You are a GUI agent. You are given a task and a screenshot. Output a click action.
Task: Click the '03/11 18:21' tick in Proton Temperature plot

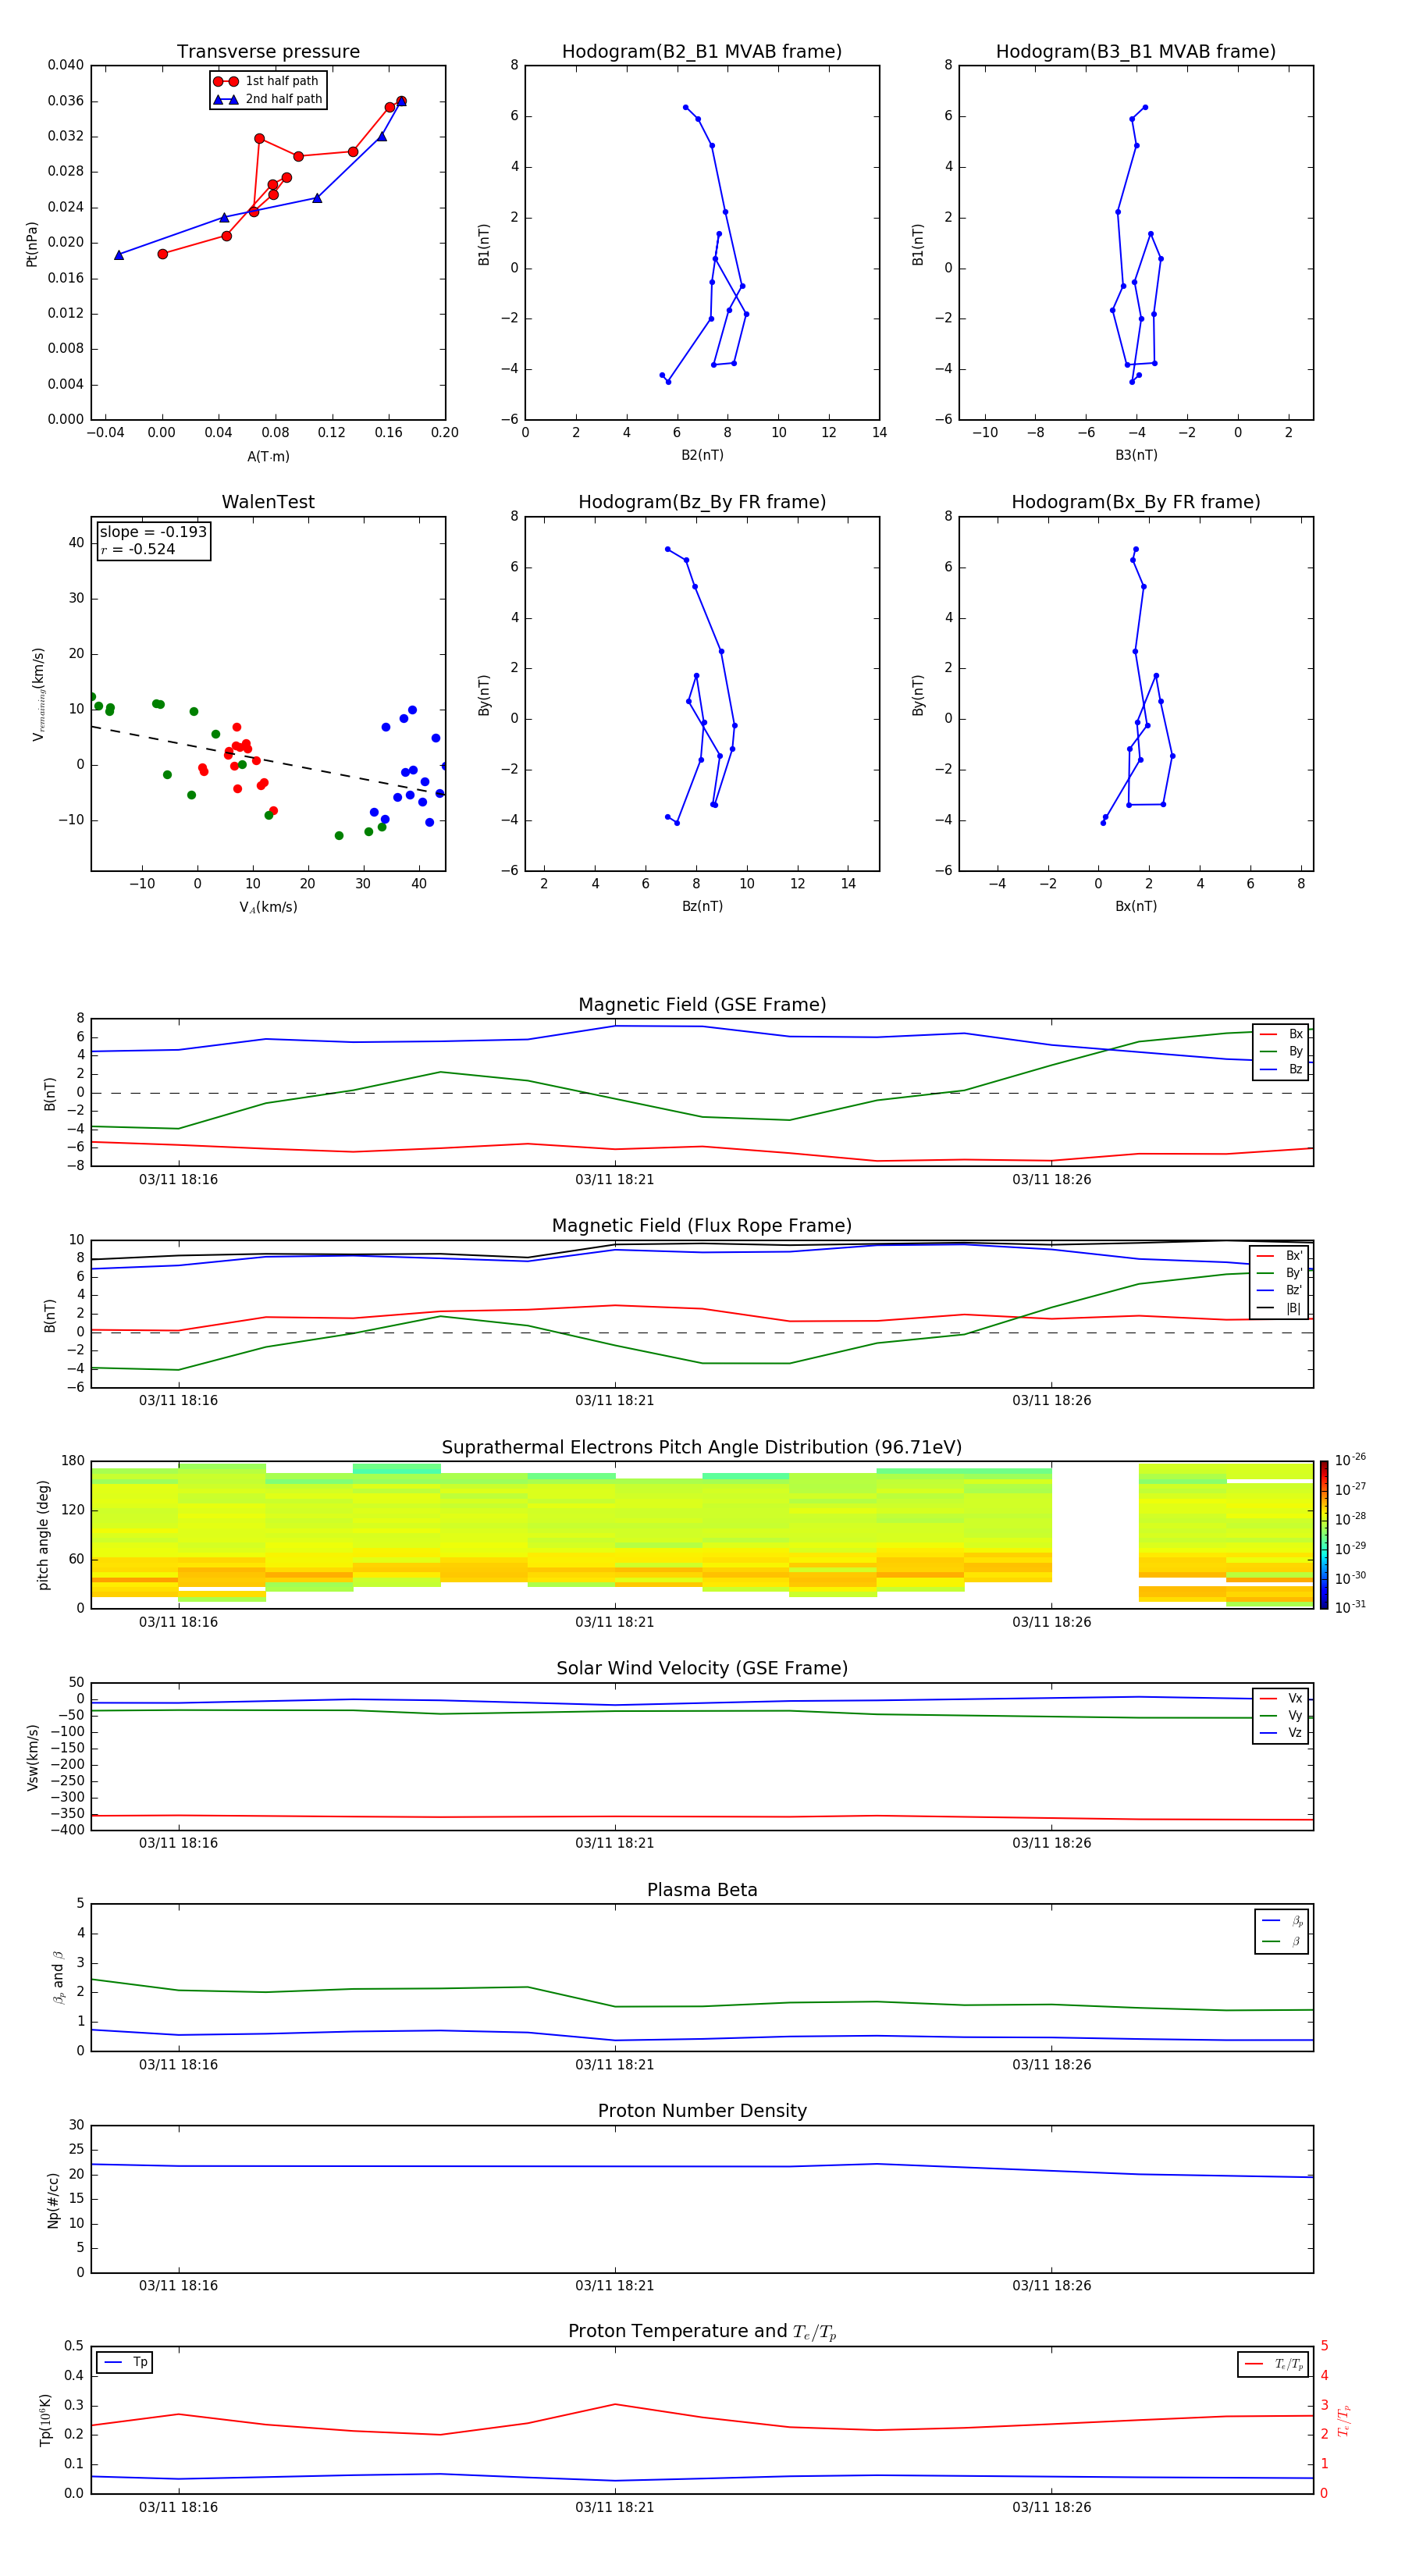click(614, 2507)
